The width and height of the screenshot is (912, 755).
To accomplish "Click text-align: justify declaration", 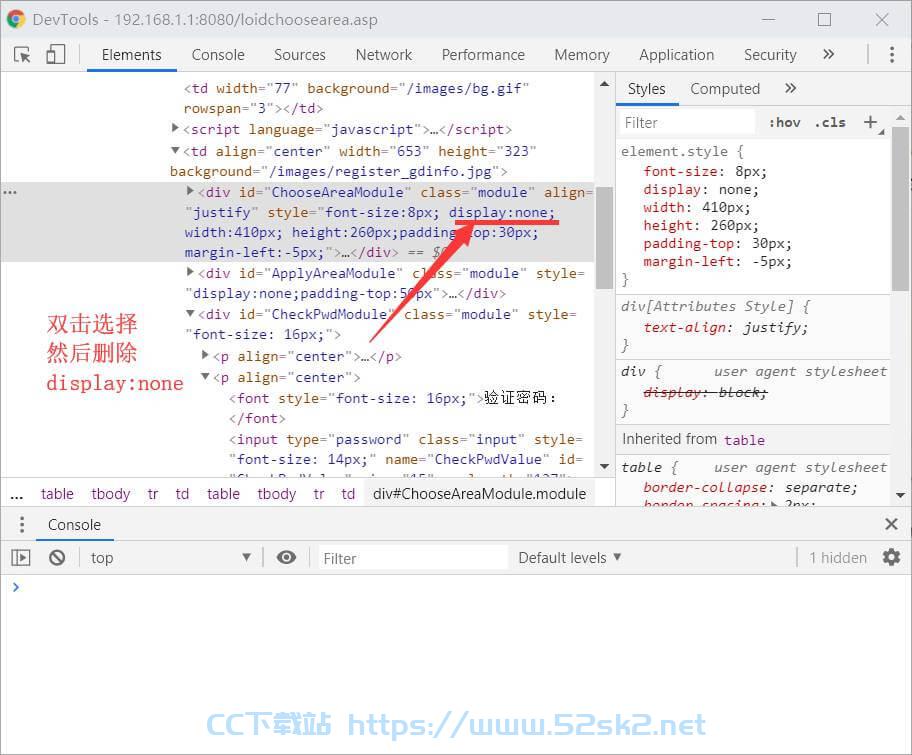I will point(725,327).
